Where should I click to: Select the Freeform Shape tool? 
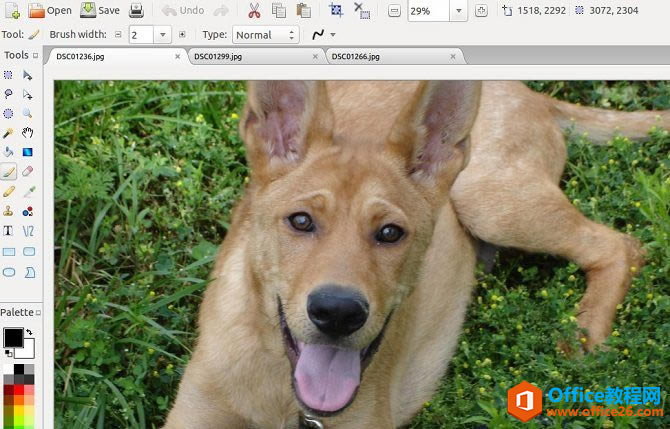pos(29,272)
